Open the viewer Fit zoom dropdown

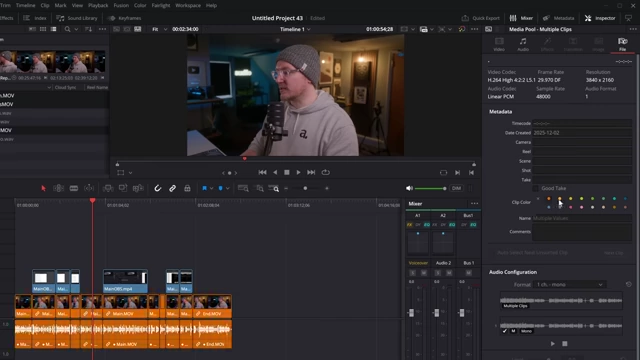(159, 29)
